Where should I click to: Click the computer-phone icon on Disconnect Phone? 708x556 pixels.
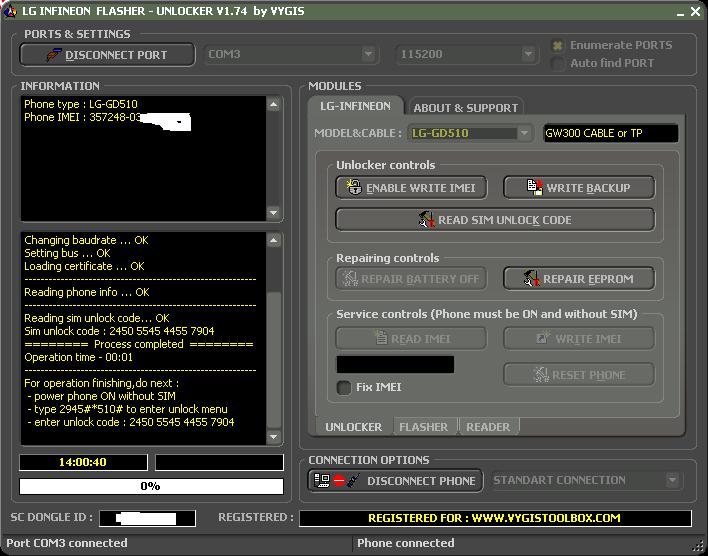pyautogui.click(x=322, y=480)
